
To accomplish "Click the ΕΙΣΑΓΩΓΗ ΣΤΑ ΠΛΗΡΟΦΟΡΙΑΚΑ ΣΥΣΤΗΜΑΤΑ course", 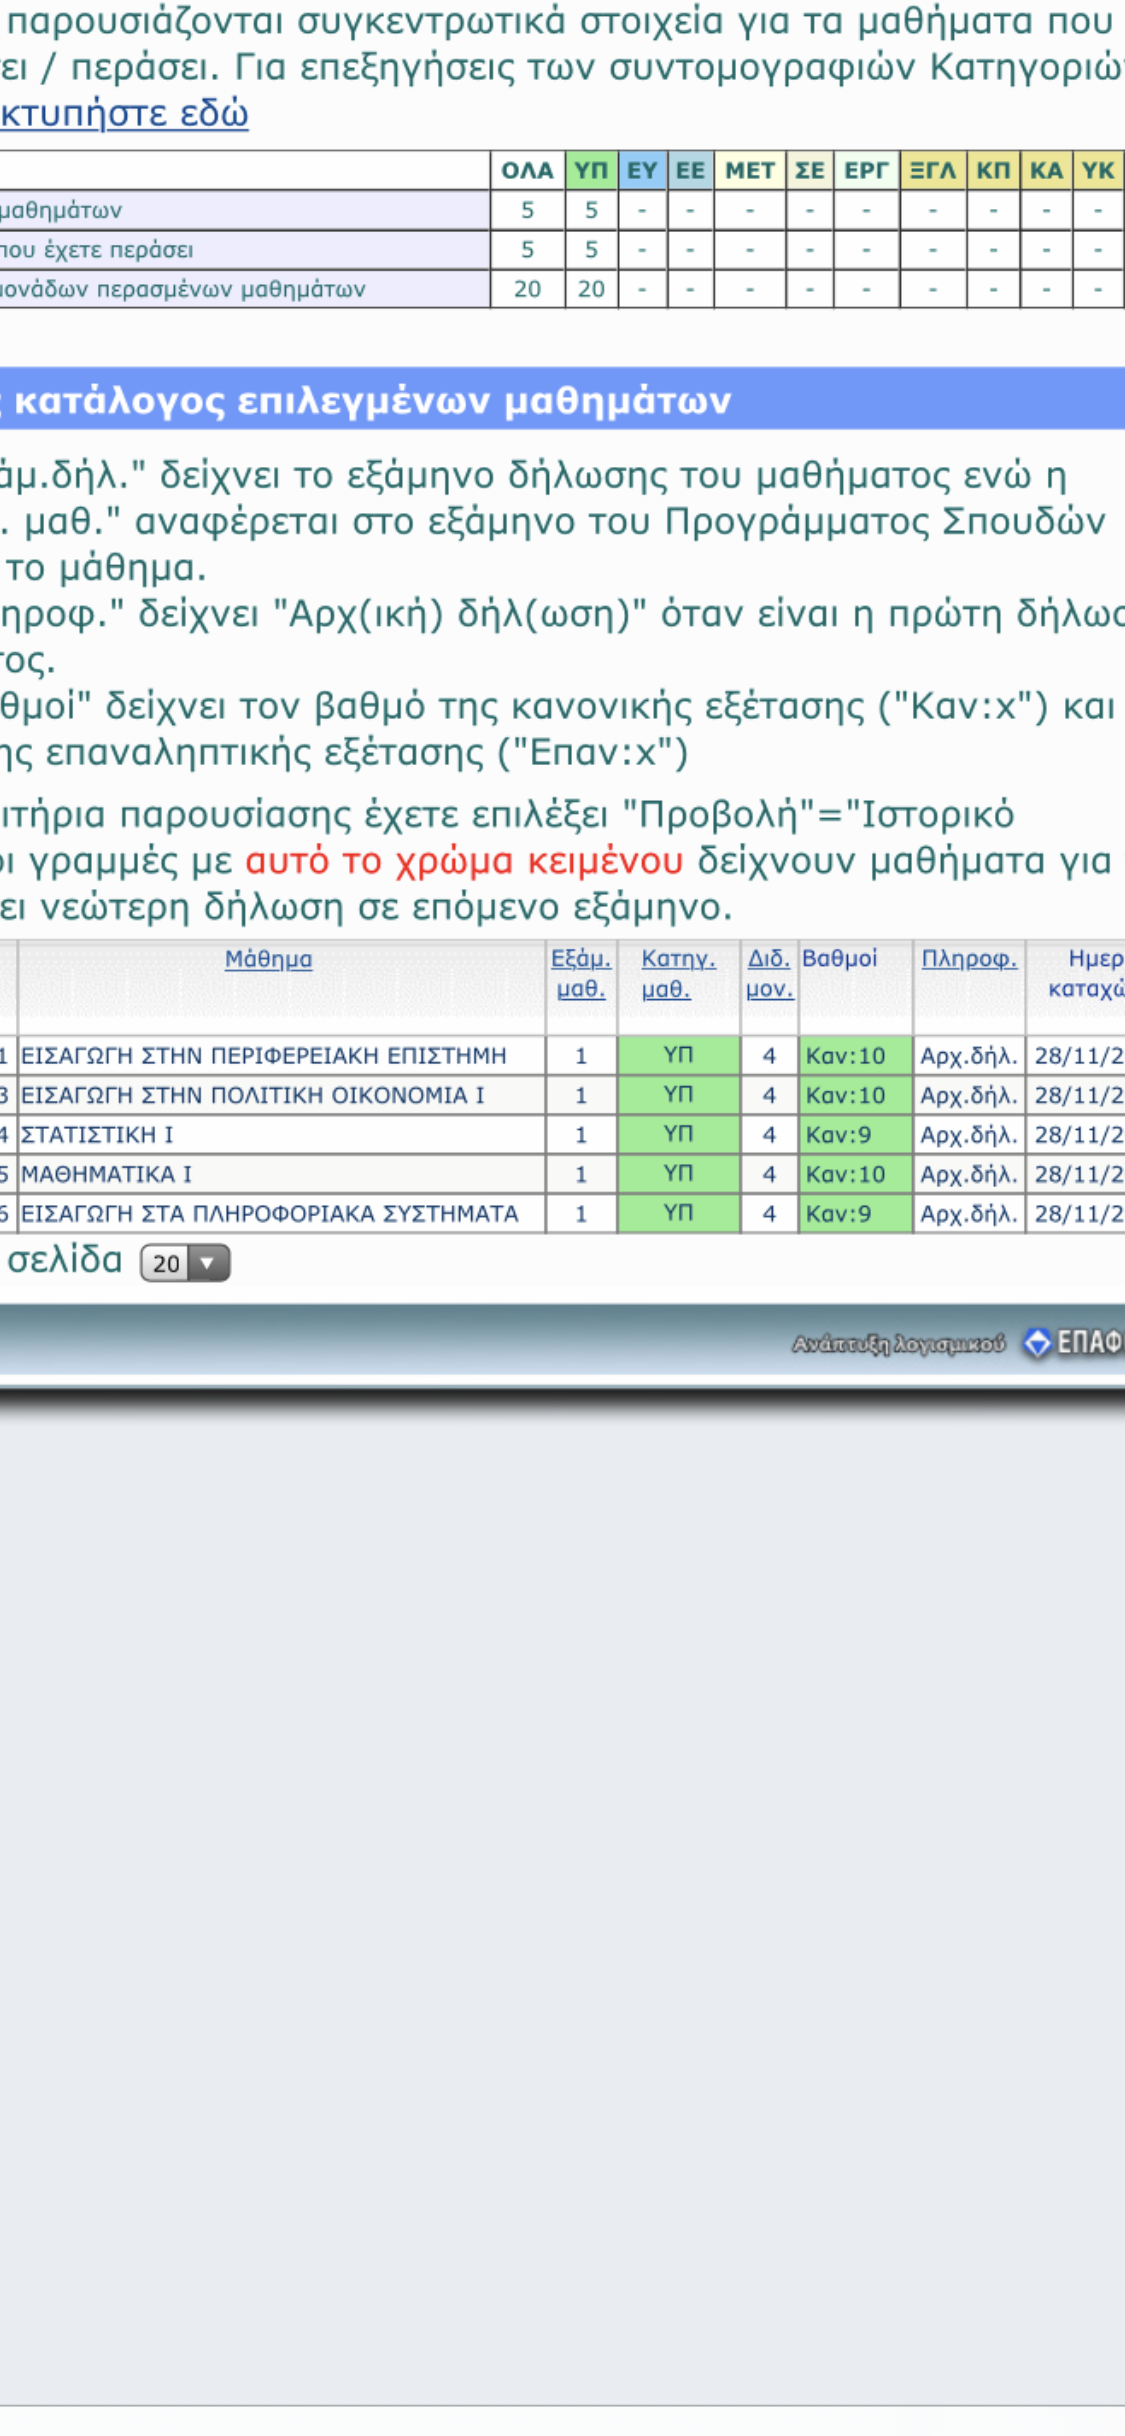I will coord(270,1214).
